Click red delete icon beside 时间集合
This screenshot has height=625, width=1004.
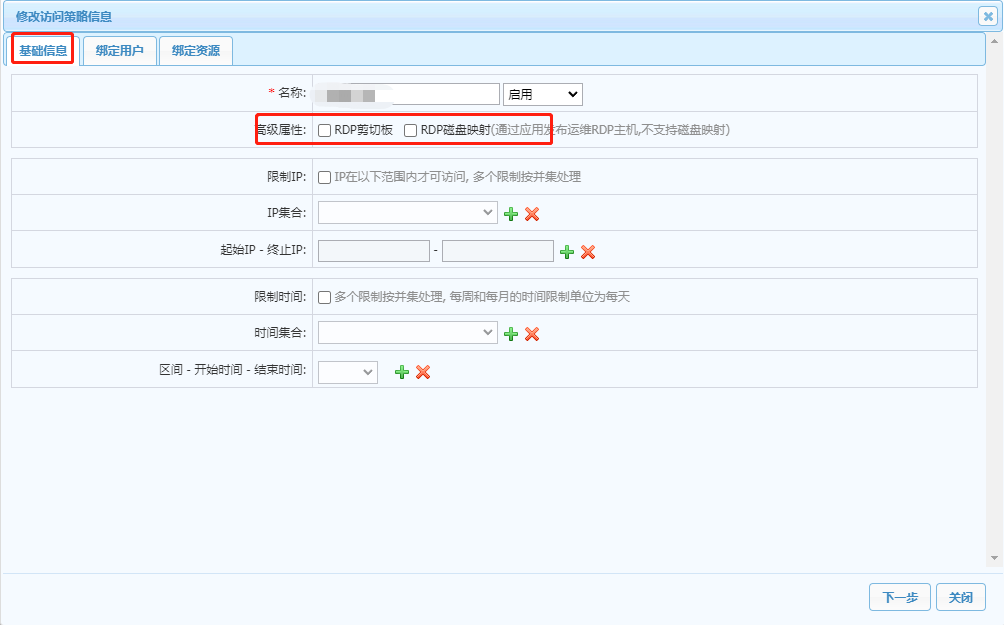(532, 334)
